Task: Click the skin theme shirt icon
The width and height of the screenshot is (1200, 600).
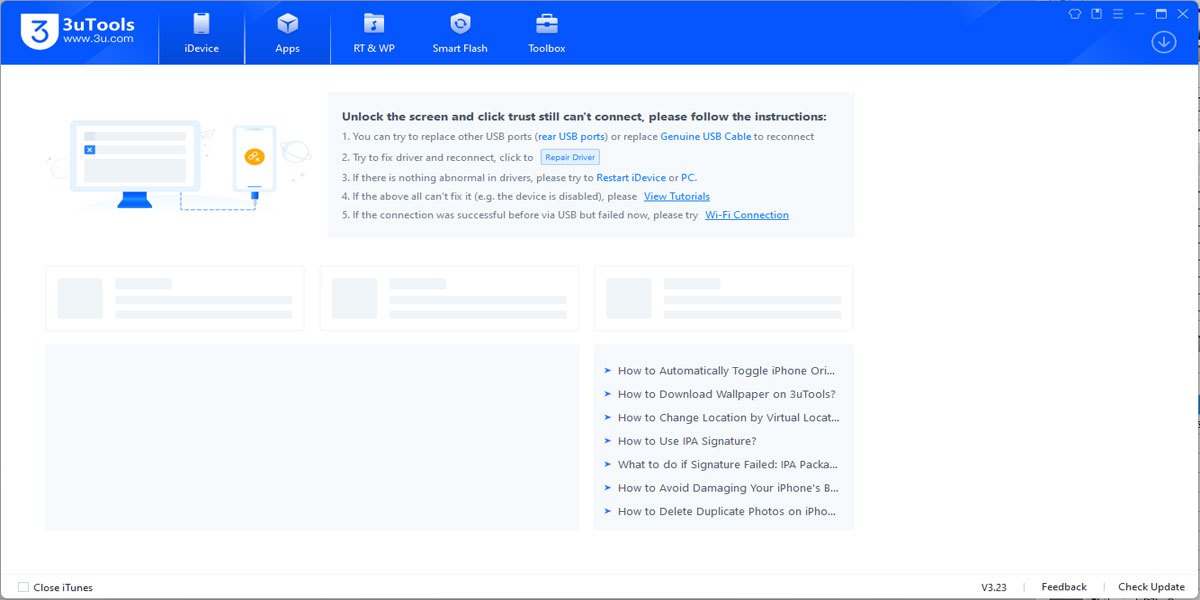Action: [1075, 14]
